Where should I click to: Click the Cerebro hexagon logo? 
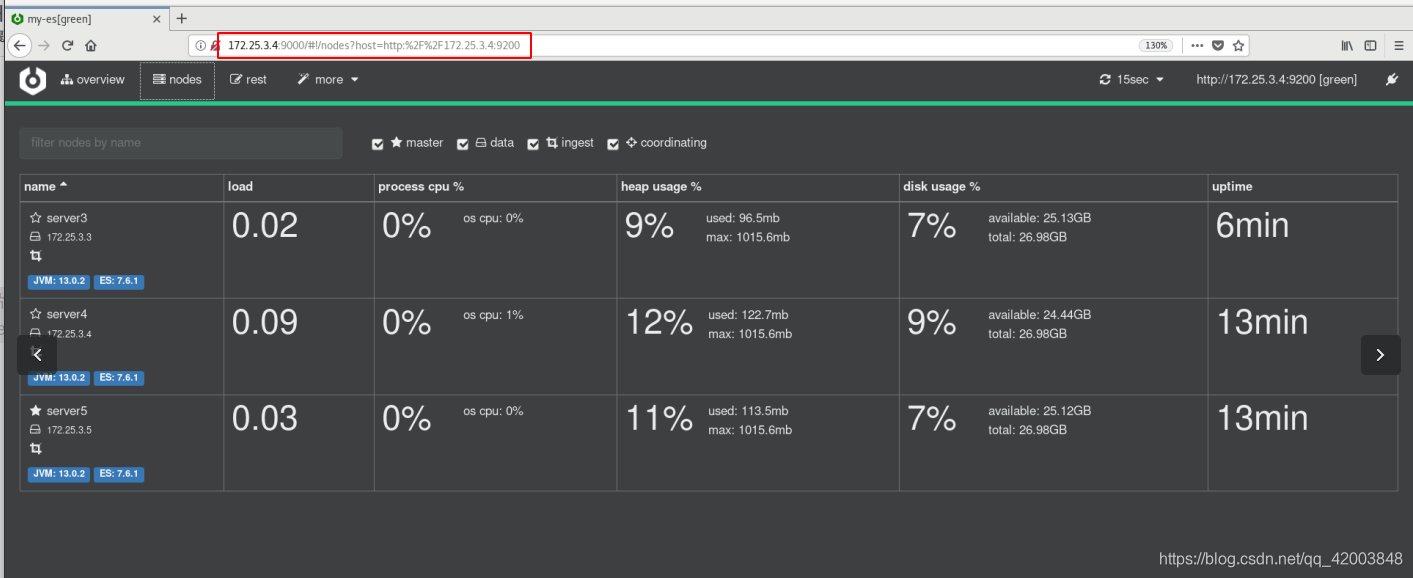tap(33, 80)
